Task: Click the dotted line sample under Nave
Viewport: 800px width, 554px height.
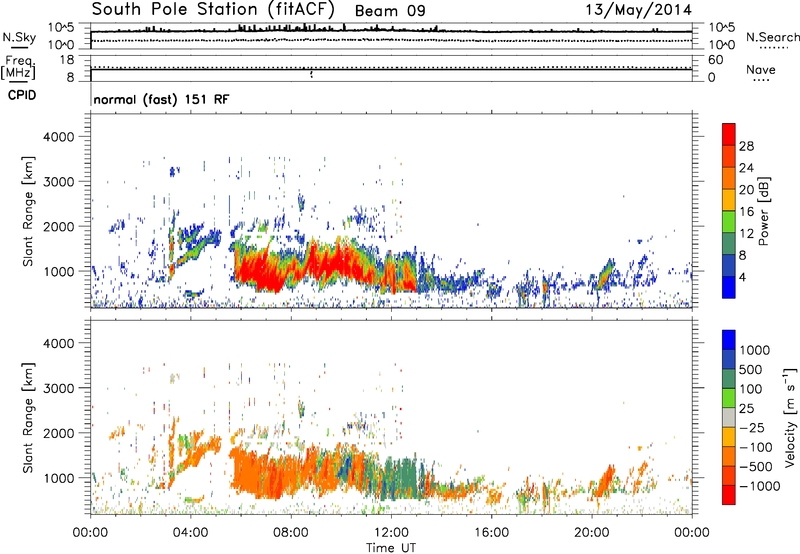Action: pos(761,80)
